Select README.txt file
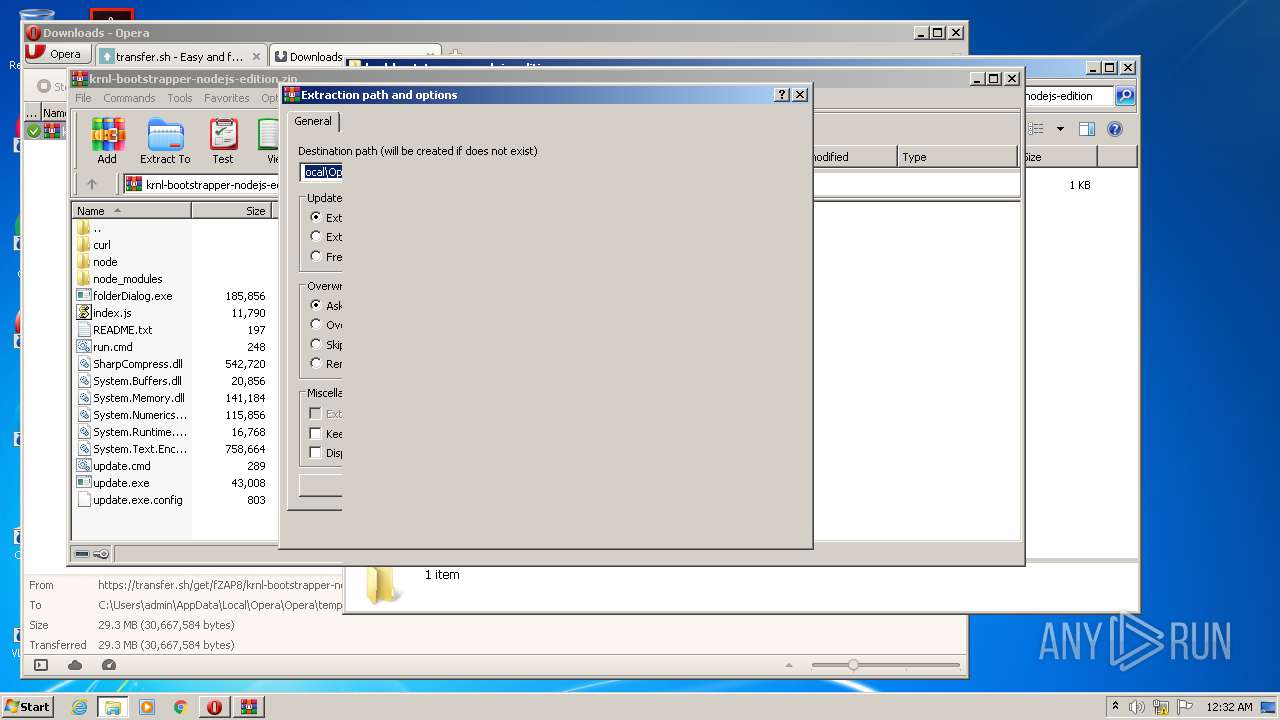The image size is (1280, 720). tap(122, 330)
